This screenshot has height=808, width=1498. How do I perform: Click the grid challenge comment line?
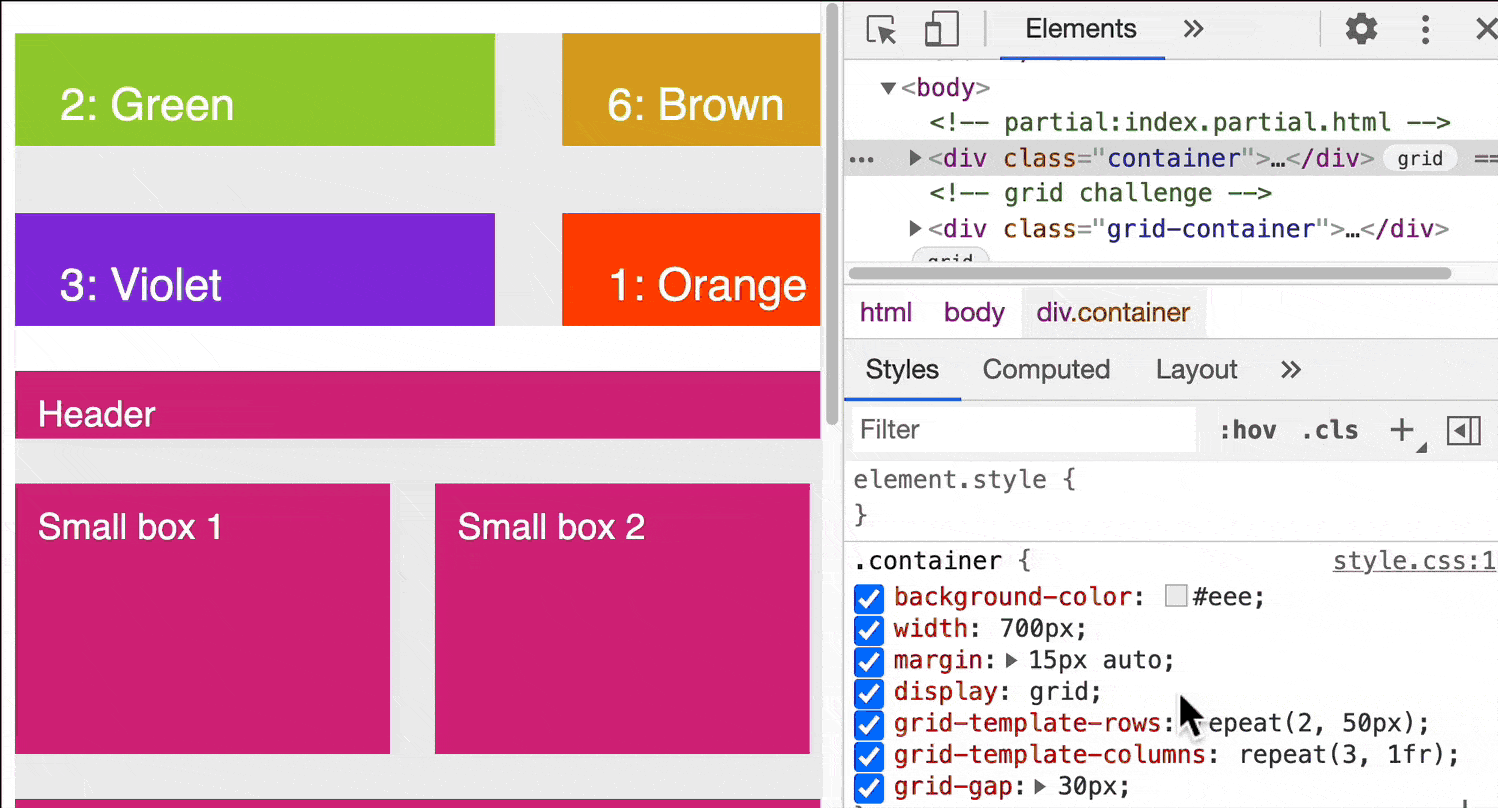click(1100, 193)
